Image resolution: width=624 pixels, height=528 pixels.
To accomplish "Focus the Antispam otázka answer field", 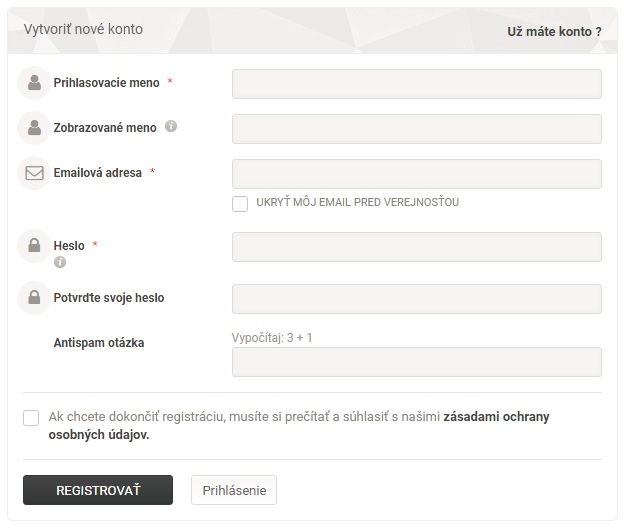I will tap(417, 362).
